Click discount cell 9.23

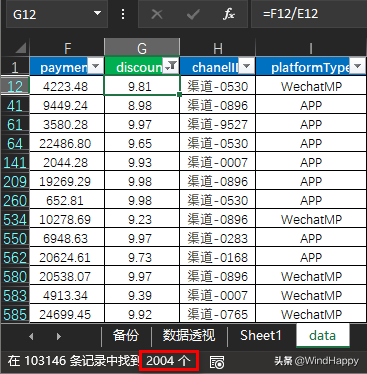tap(142, 219)
